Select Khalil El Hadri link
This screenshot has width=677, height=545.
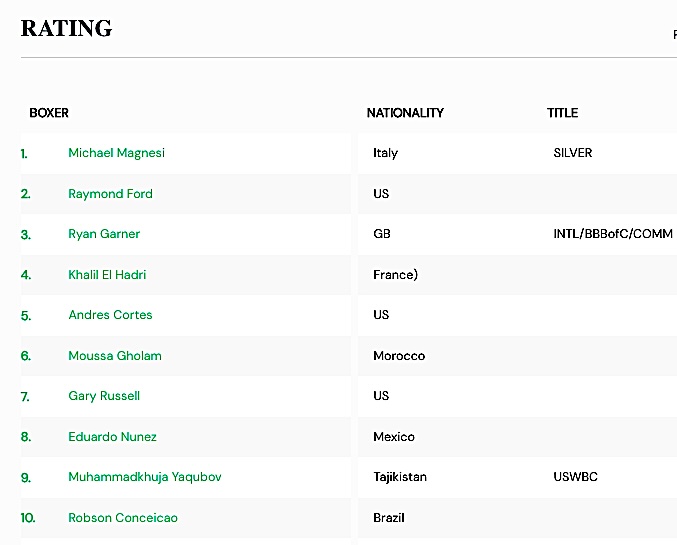[107, 275]
